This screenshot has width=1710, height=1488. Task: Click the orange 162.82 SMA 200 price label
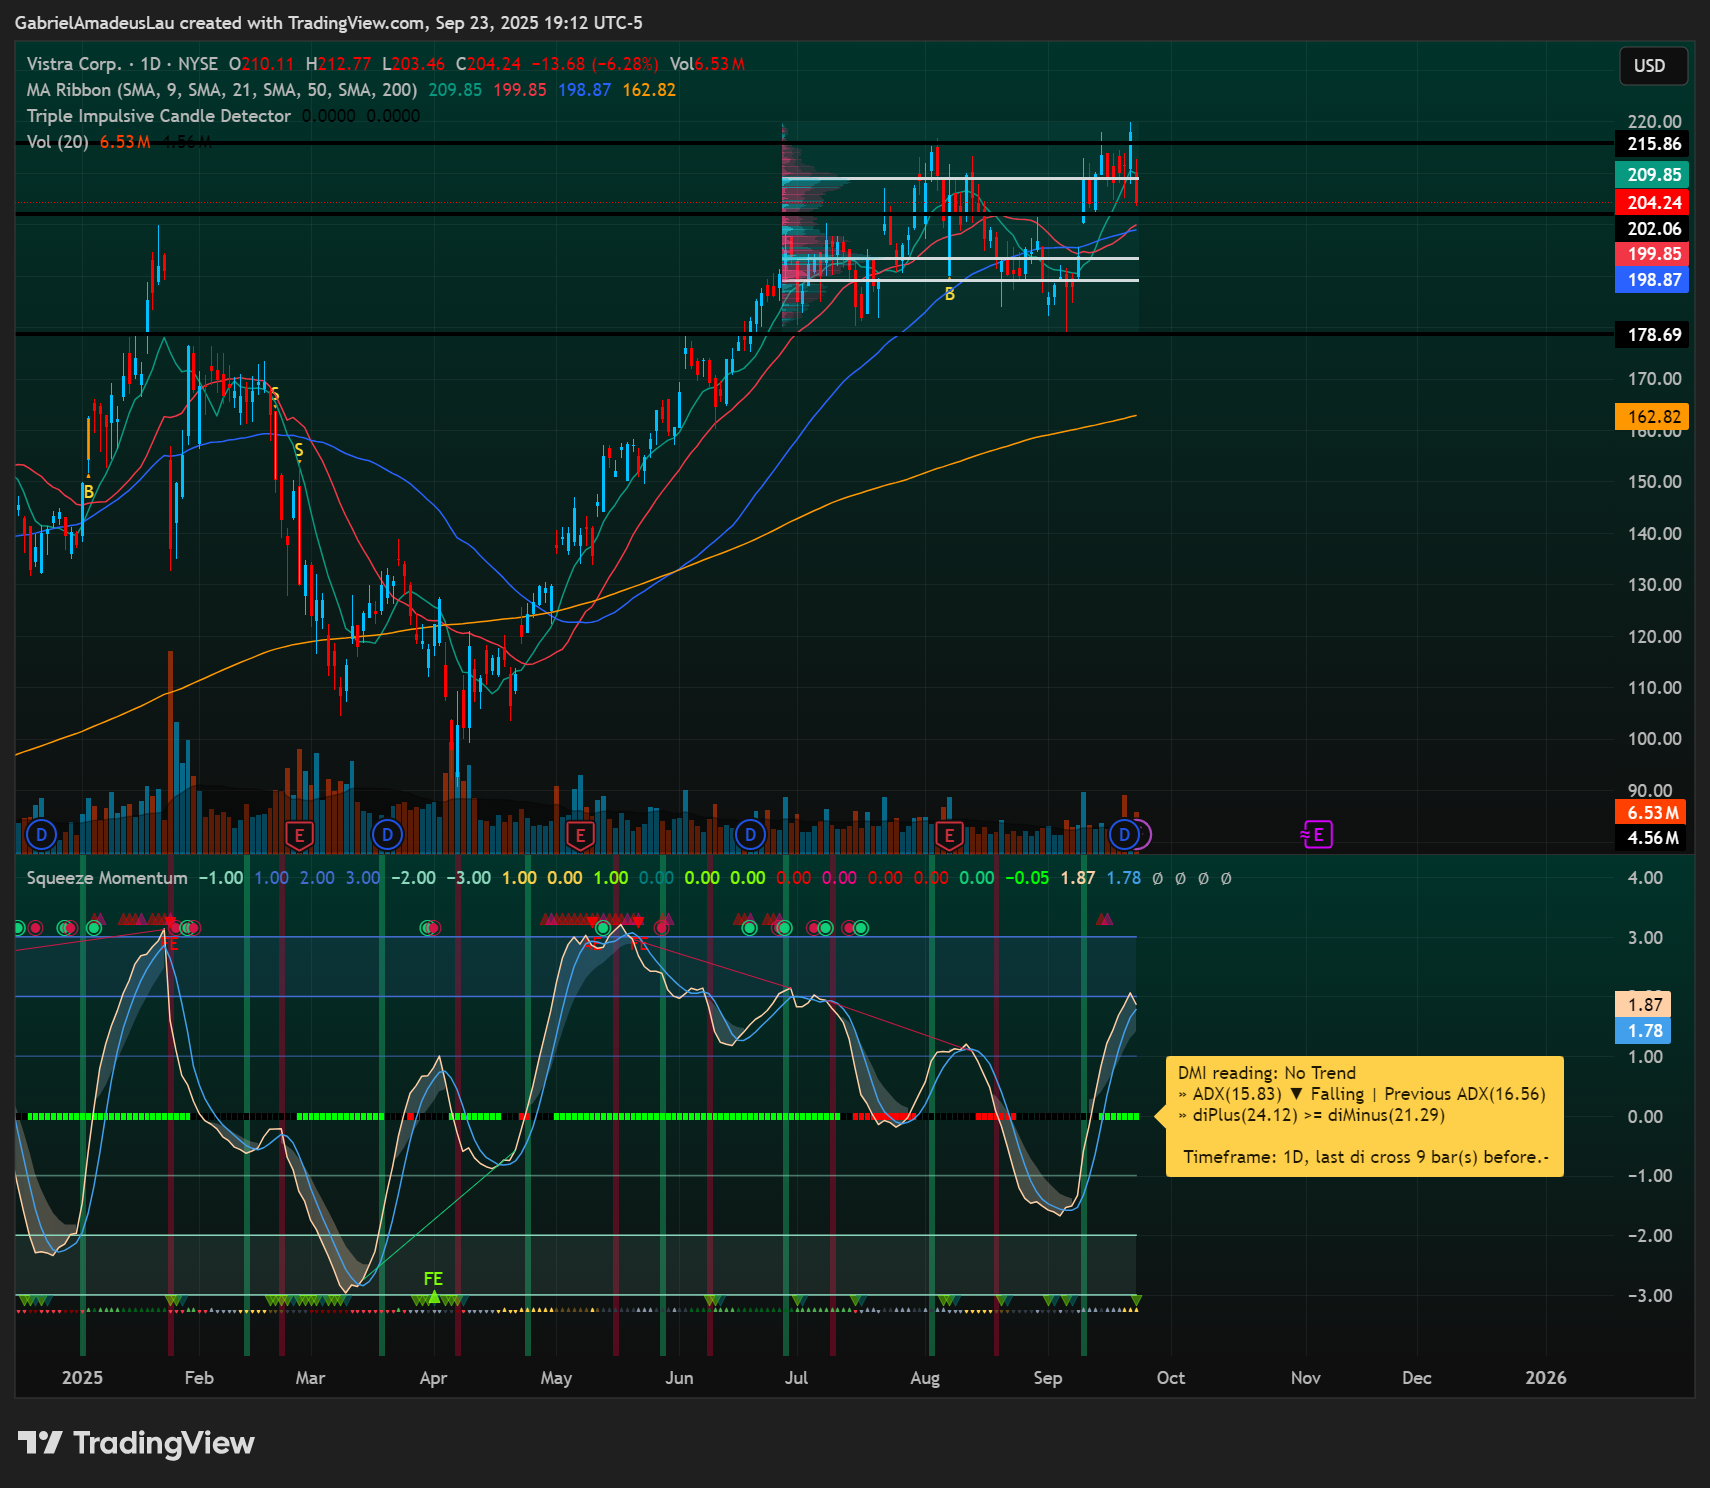tap(1652, 417)
